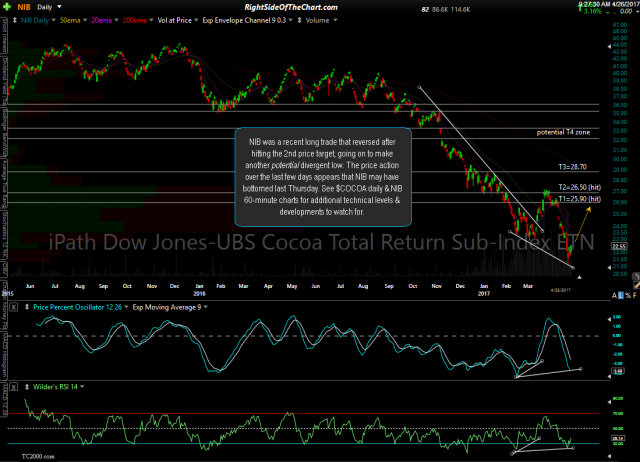
Task: Close the Price Percent Oscillator pane with X
Action: (x=13, y=307)
